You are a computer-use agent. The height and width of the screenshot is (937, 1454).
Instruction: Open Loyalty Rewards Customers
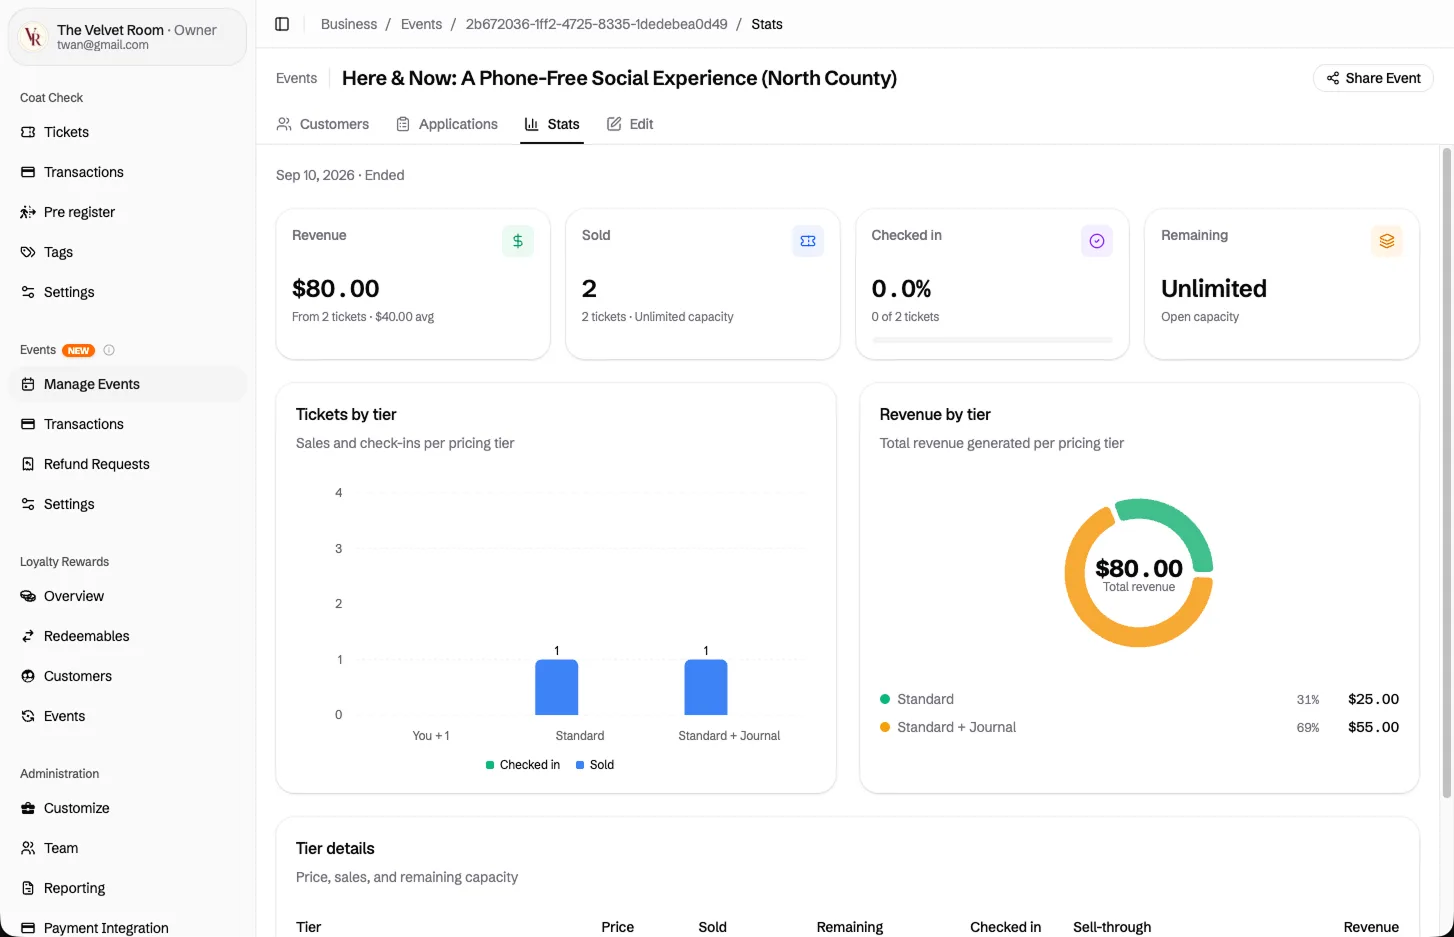128,676
